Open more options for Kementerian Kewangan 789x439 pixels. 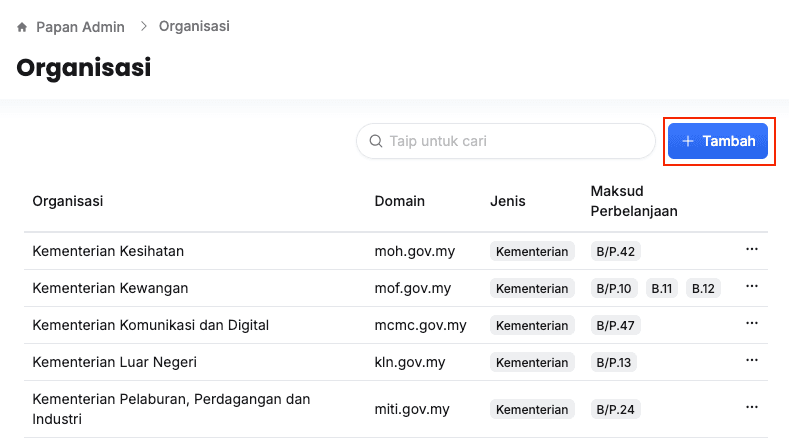(752, 287)
